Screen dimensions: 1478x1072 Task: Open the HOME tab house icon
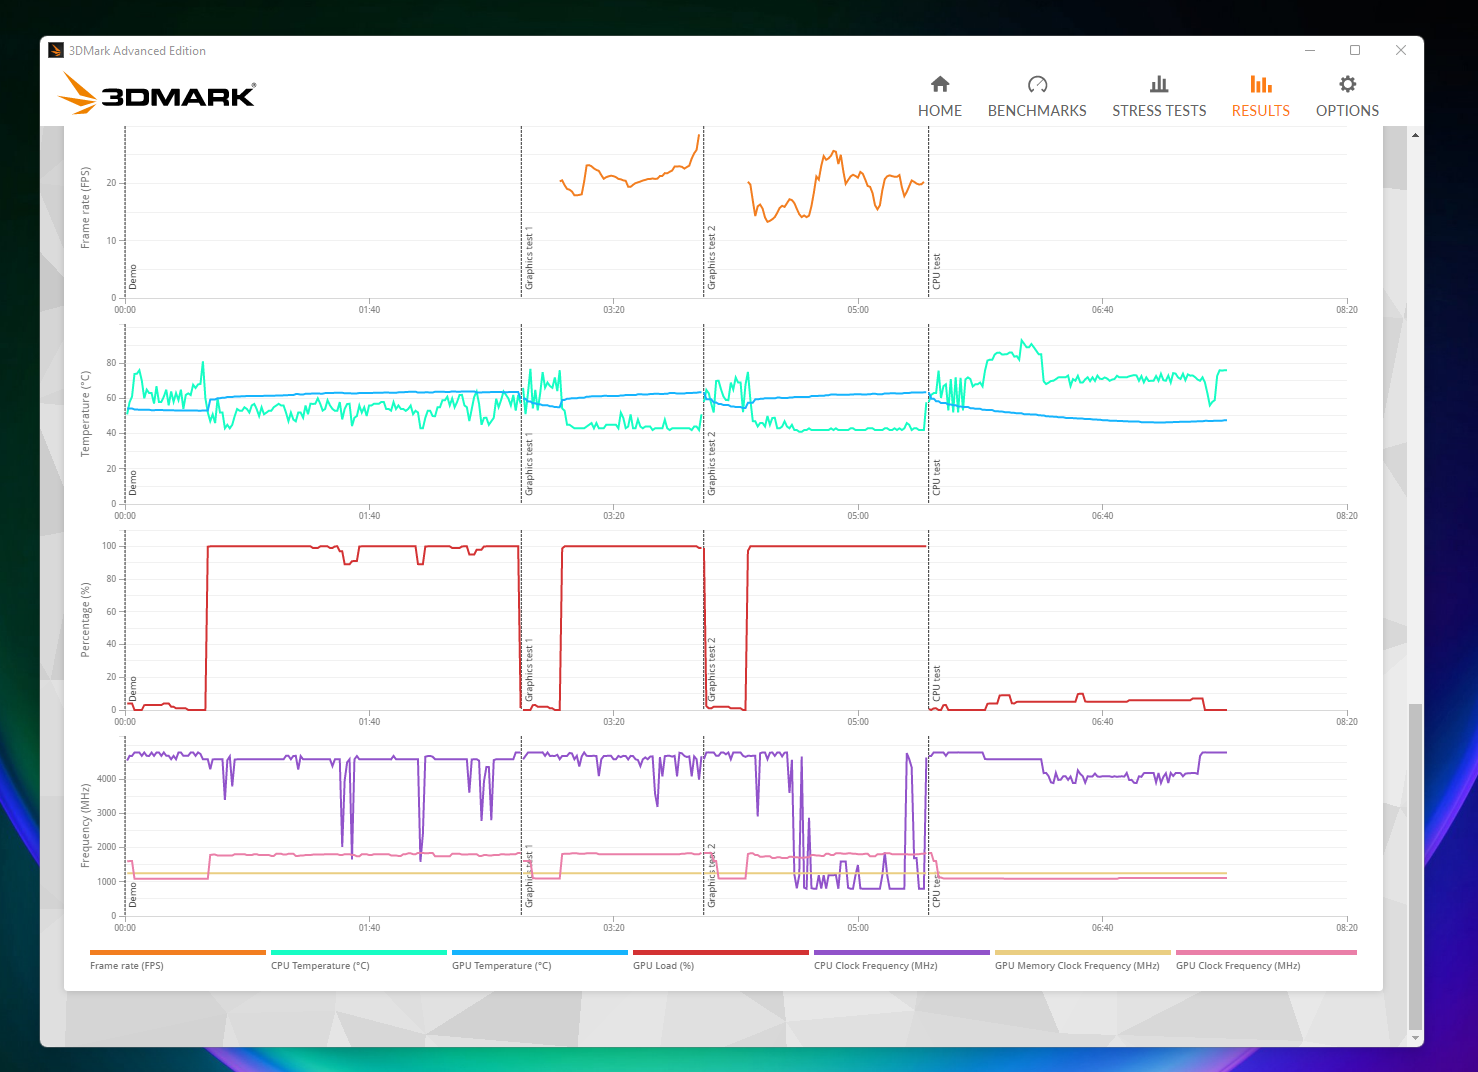[940, 84]
